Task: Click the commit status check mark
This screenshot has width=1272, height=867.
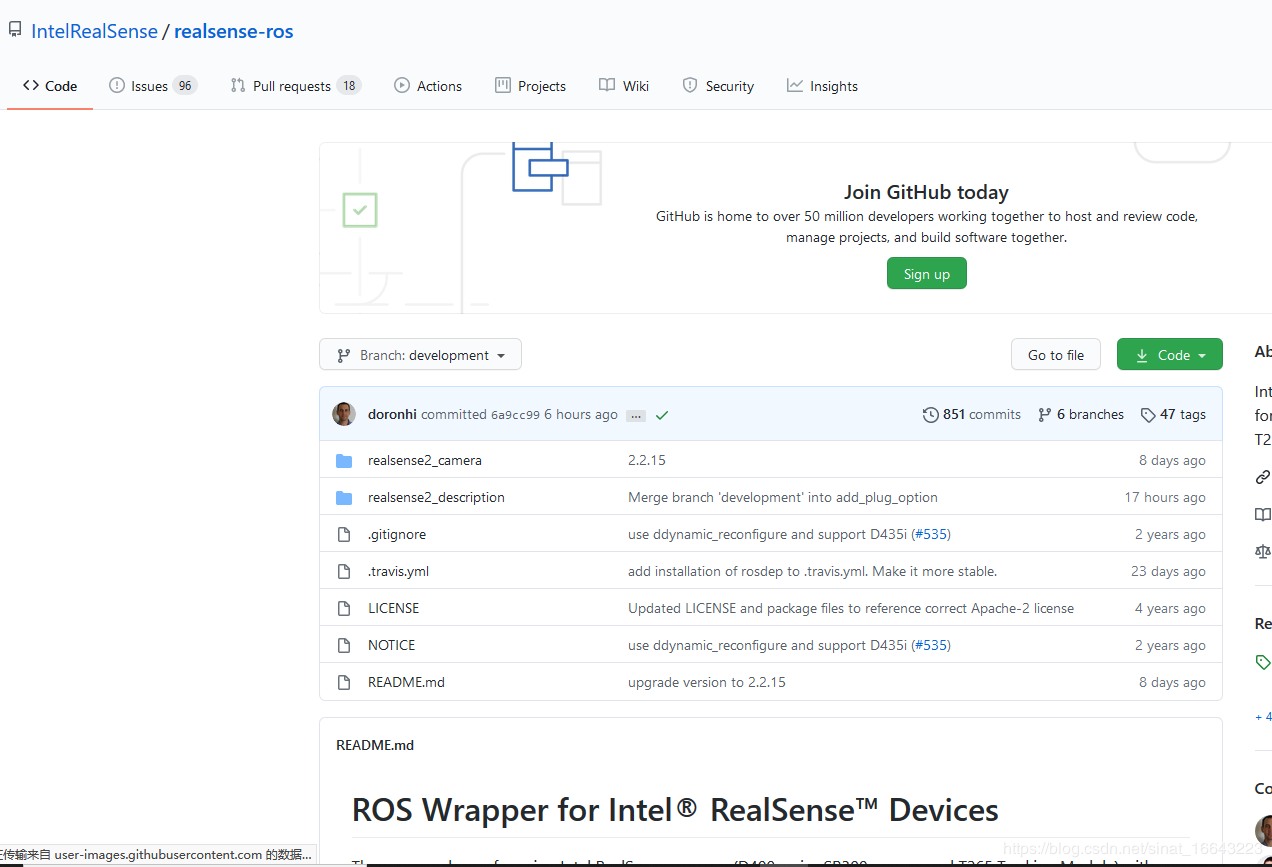Action: click(x=661, y=414)
